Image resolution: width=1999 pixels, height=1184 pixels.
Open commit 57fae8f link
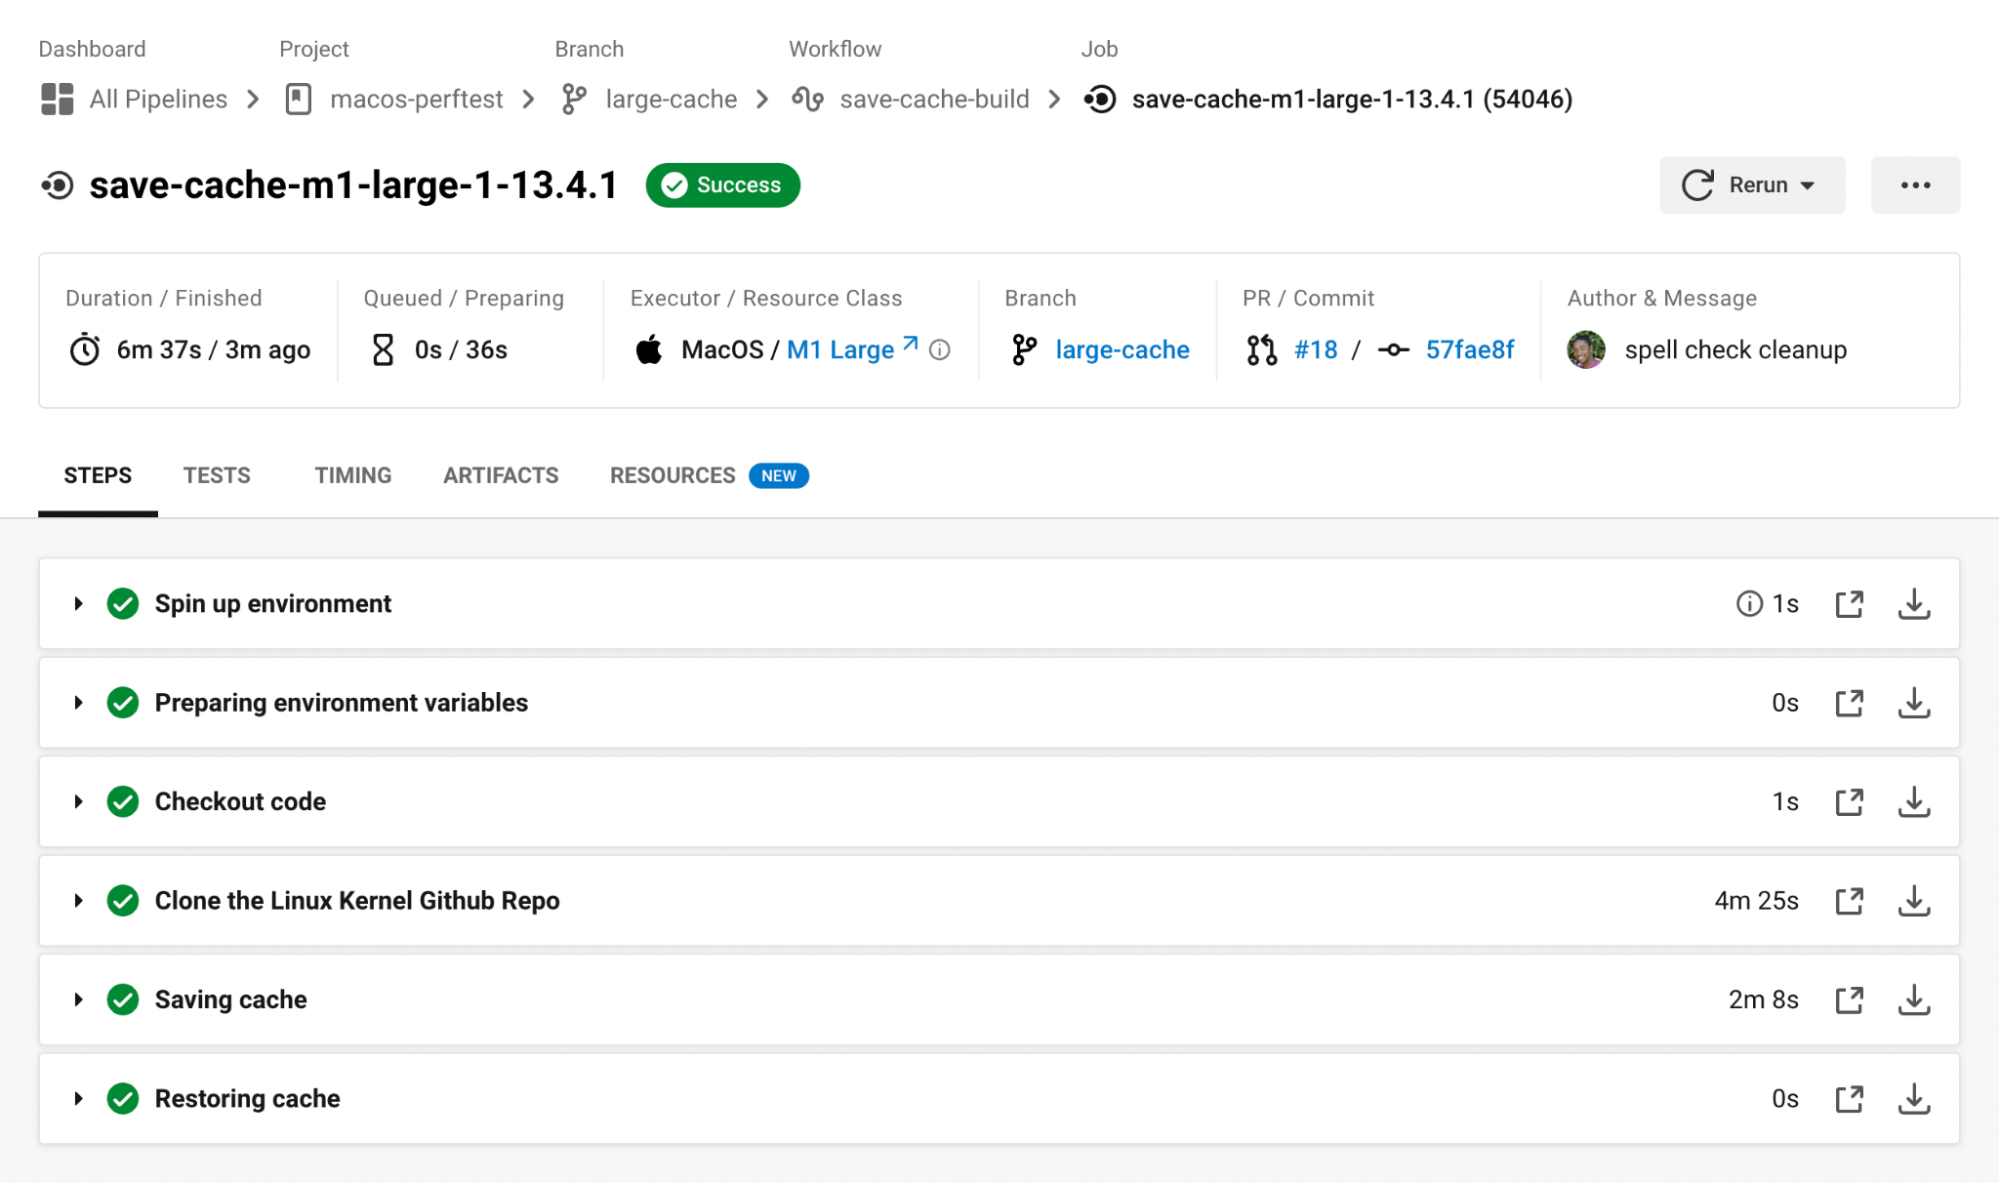click(x=1469, y=349)
